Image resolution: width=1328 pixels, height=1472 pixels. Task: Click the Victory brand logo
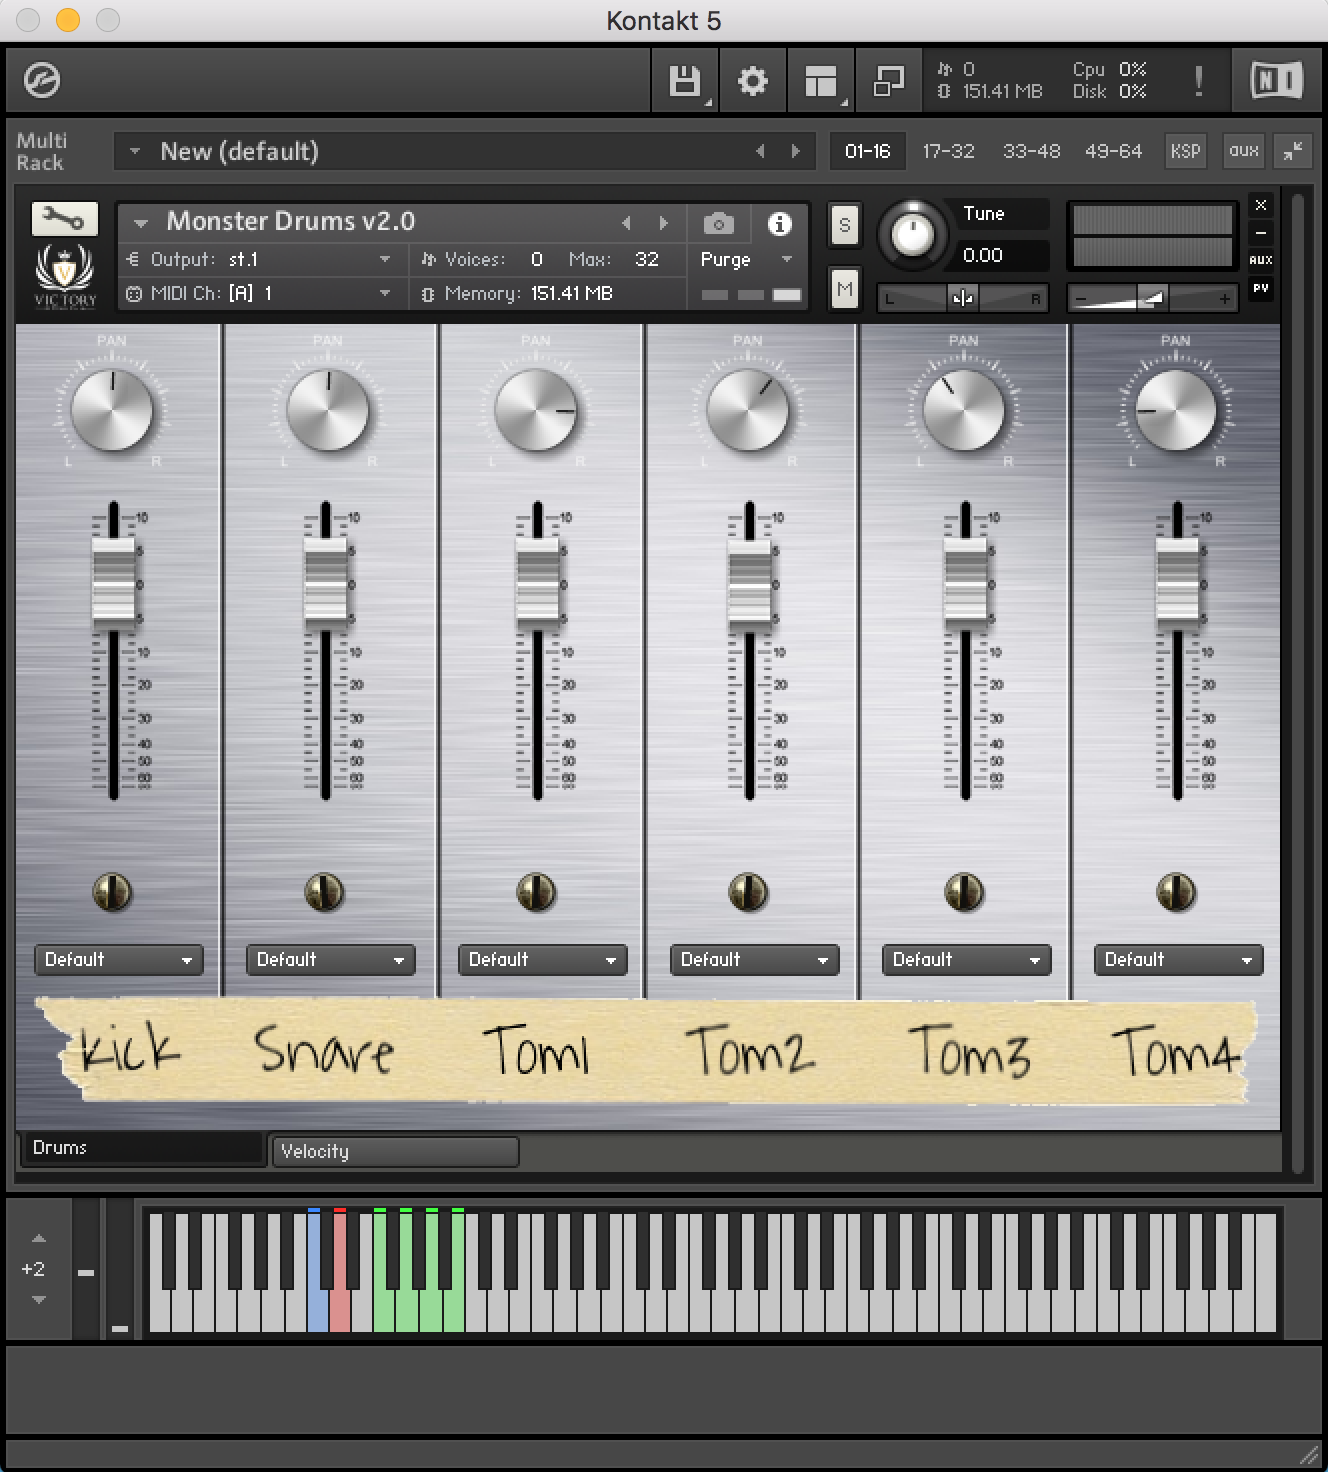(66, 278)
